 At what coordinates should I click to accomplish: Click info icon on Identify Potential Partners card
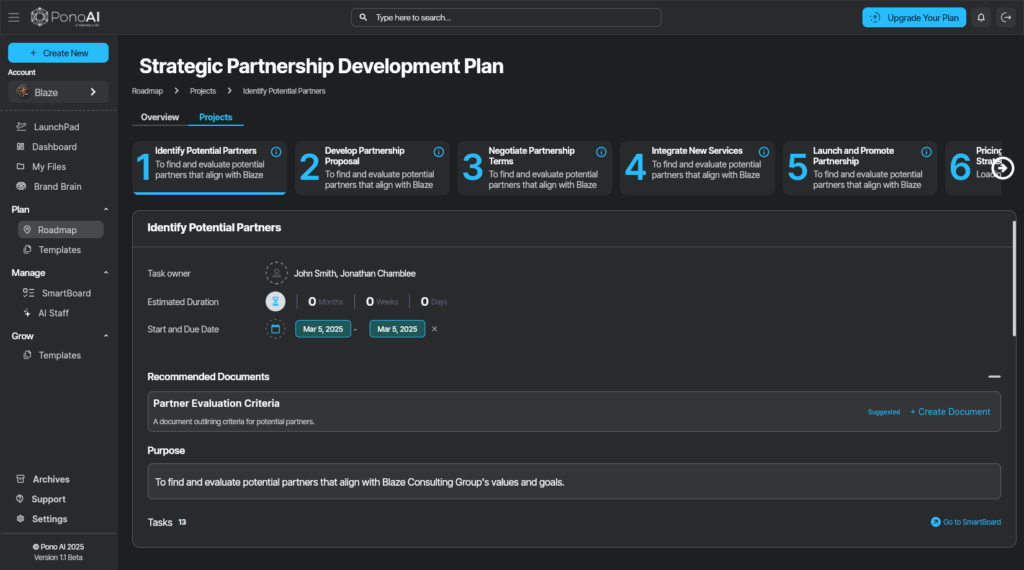click(x=276, y=152)
